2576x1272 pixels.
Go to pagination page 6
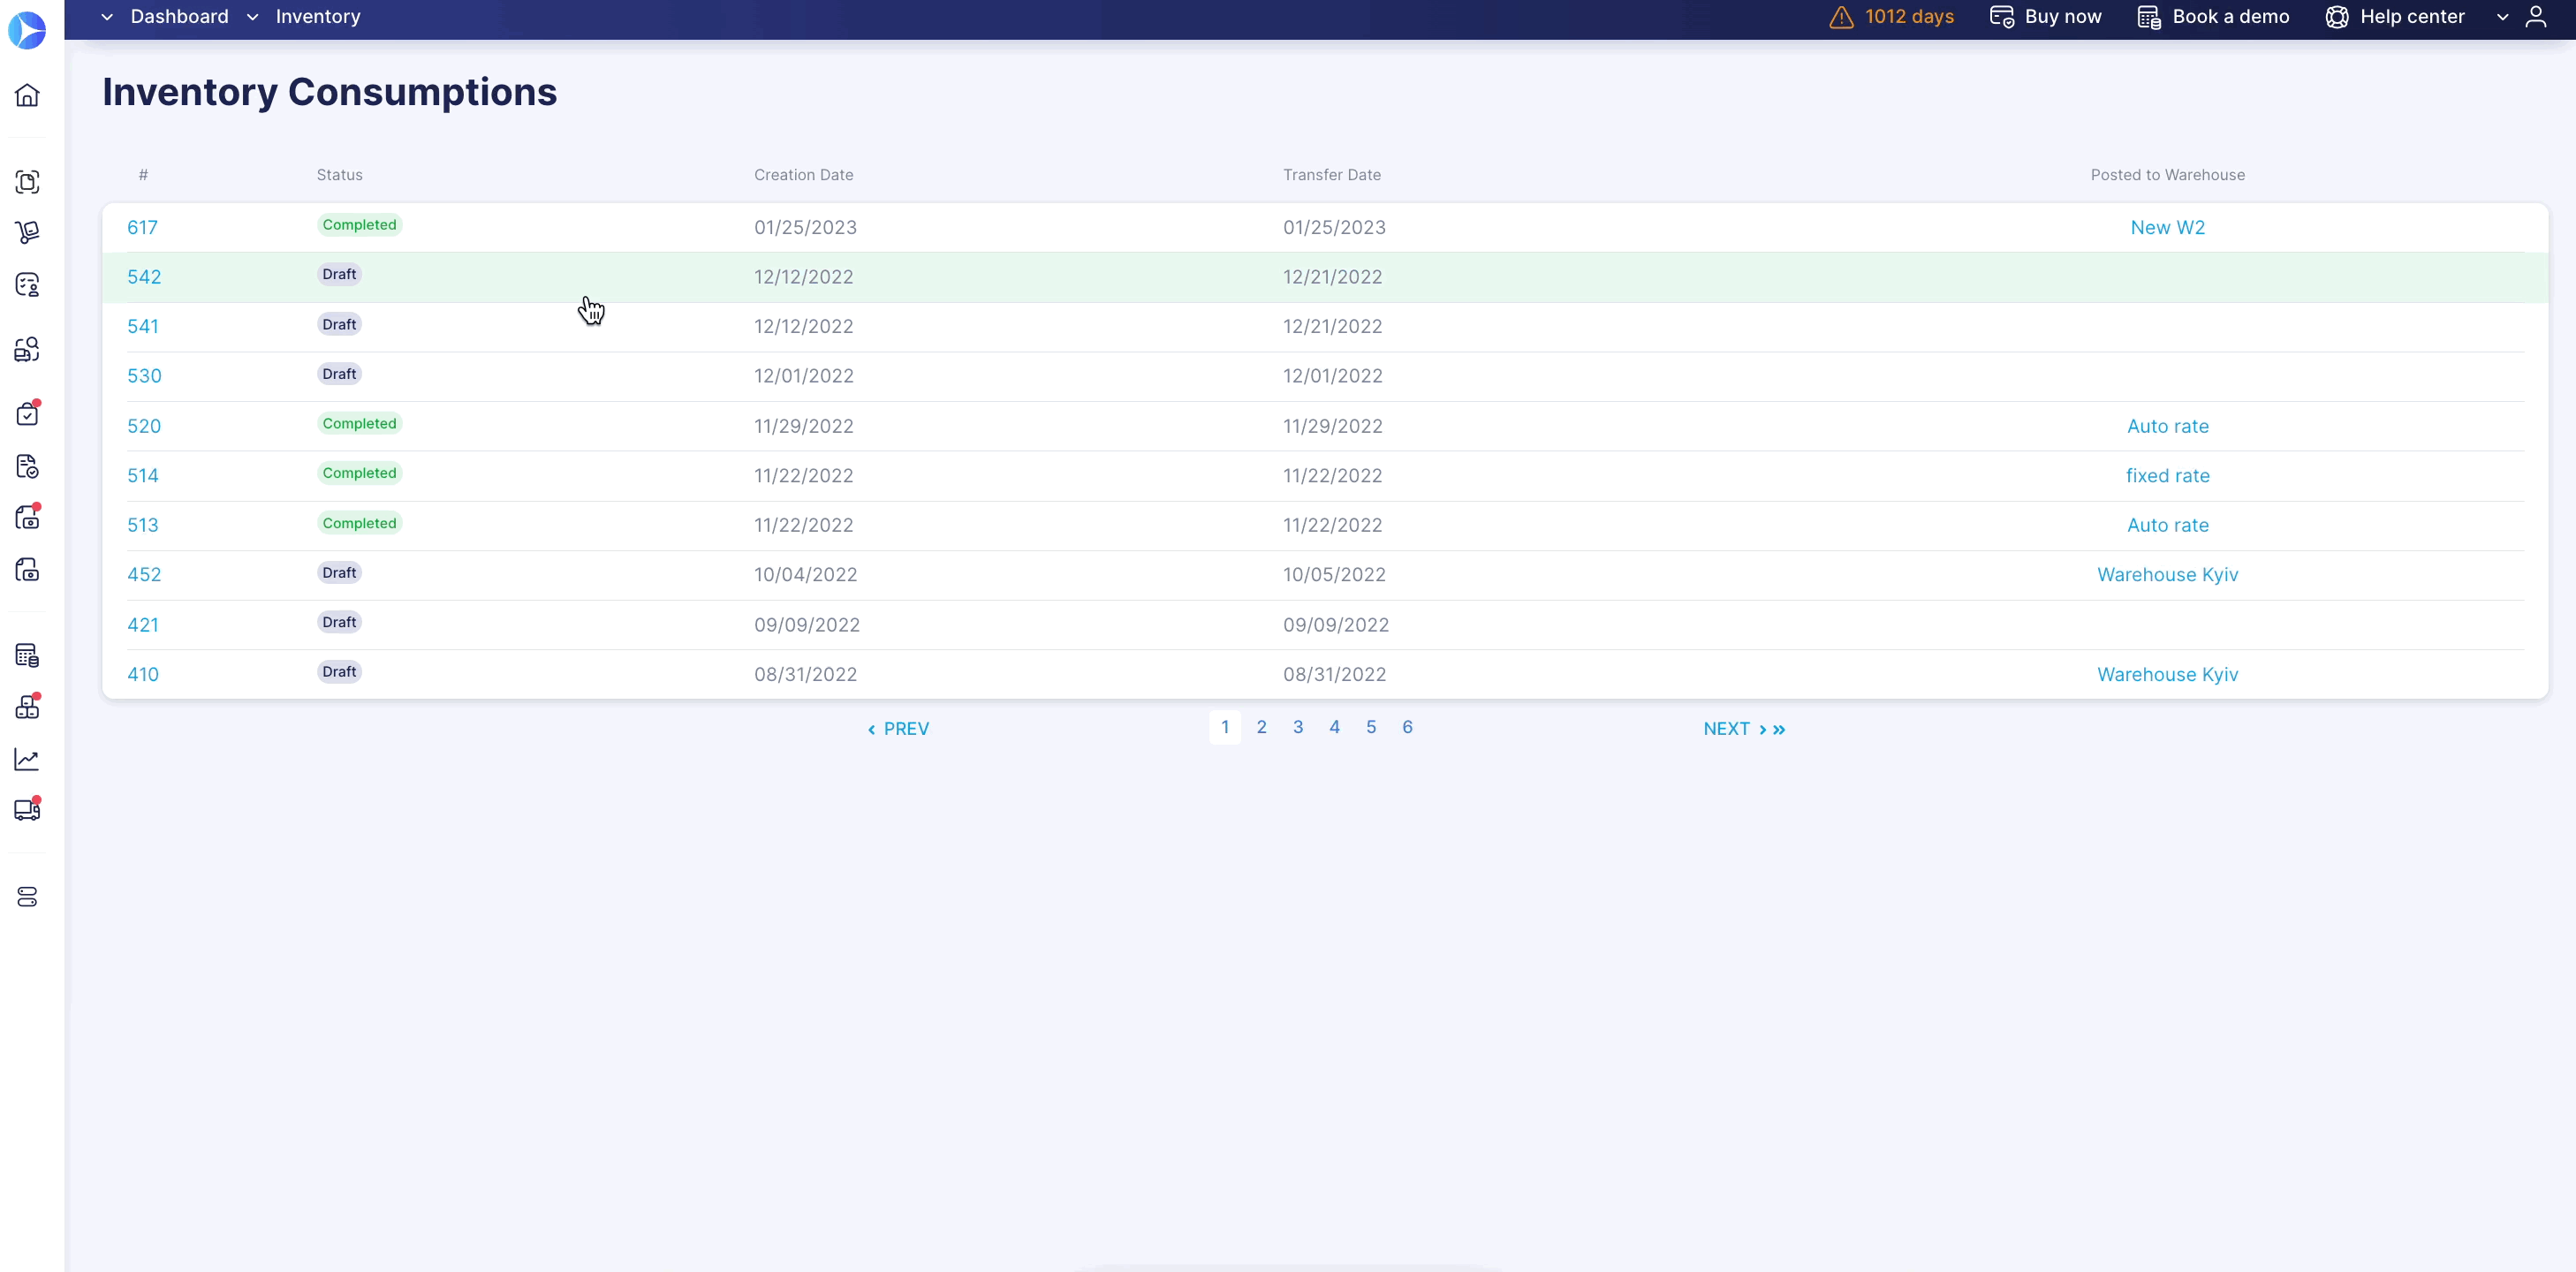(1407, 727)
